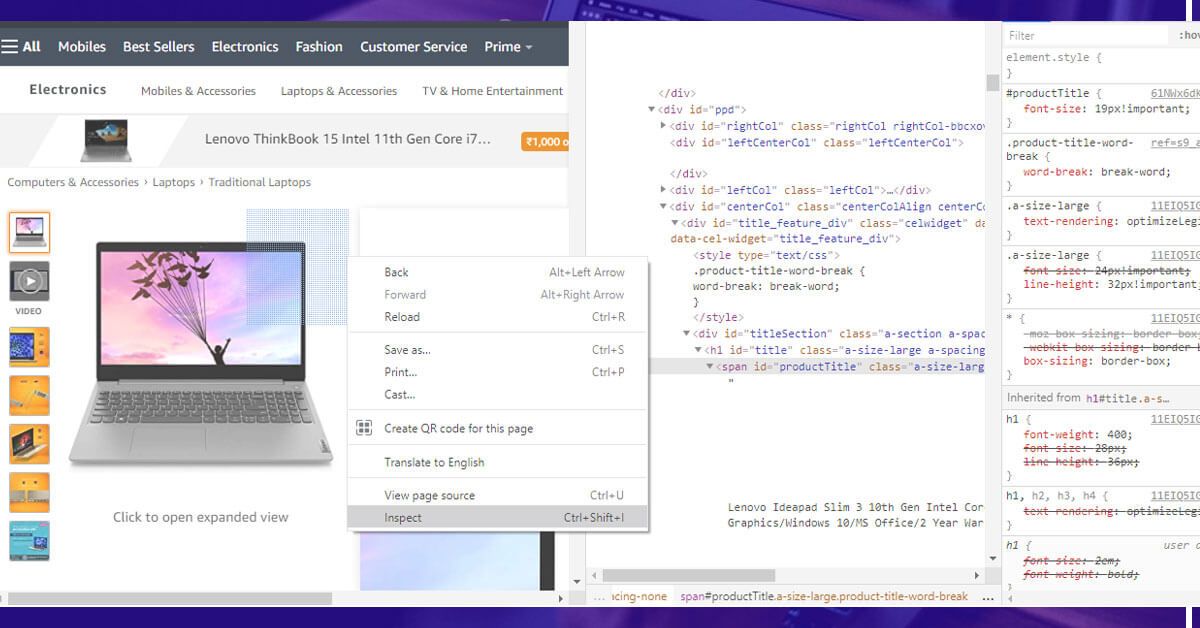Collapse the span id="productTitle" node
The width and height of the screenshot is (1200, 628).
tap(710, 367)
